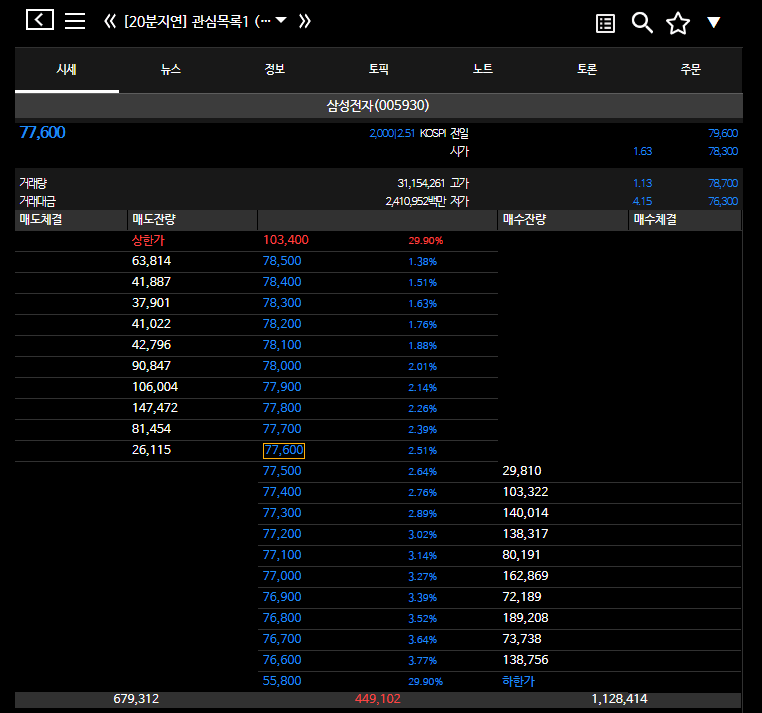
Task: Click the 매도잔량 column header
Action: tap(192, 220)
